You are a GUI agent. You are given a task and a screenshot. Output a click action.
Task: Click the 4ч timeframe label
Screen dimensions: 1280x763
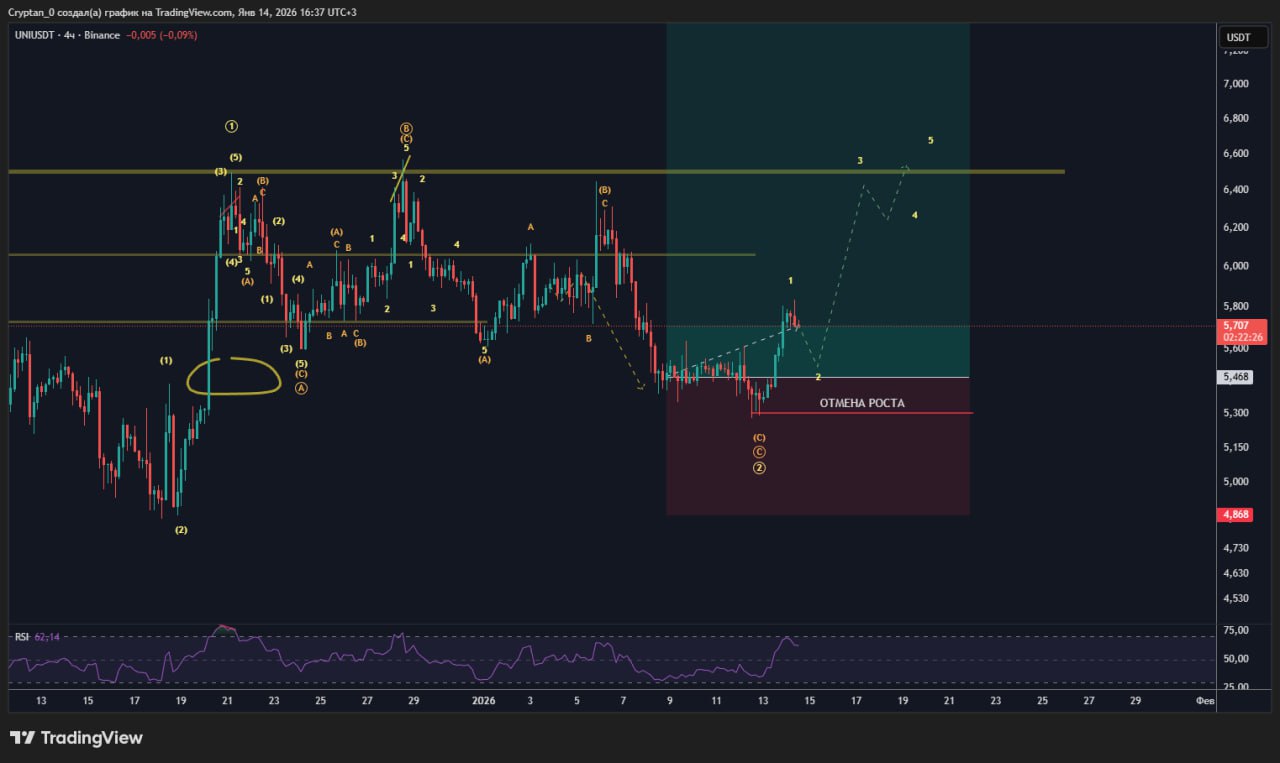70,35
